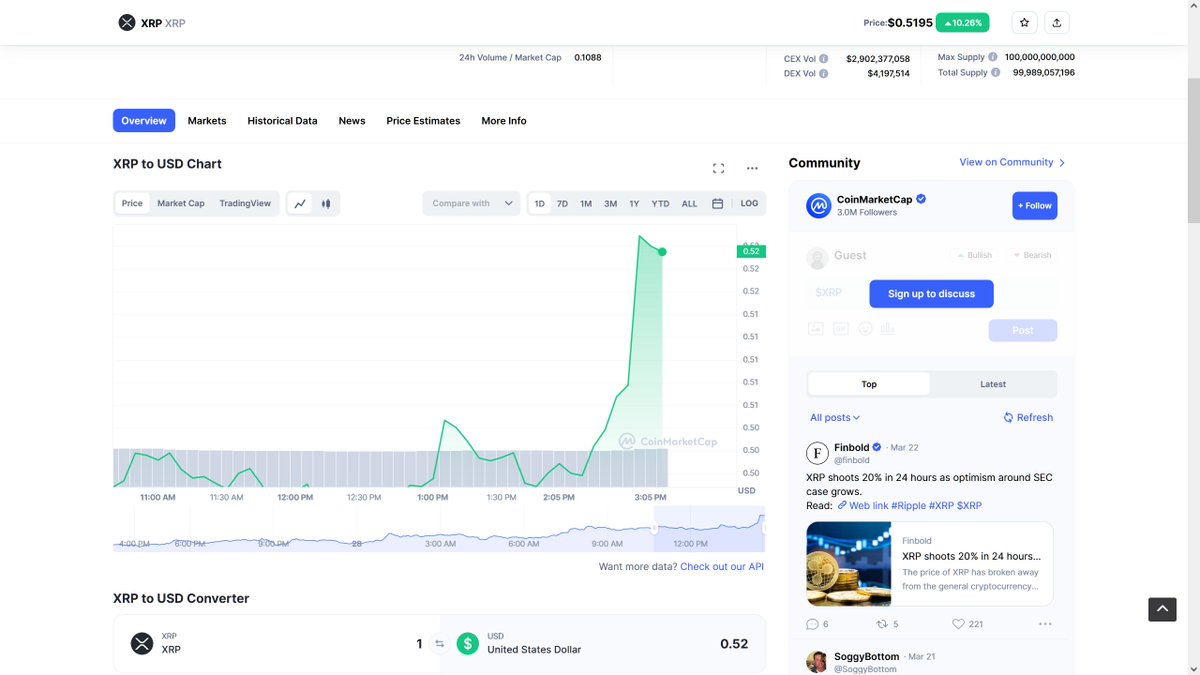Open the Markets tab

click(x=207, y=121)
